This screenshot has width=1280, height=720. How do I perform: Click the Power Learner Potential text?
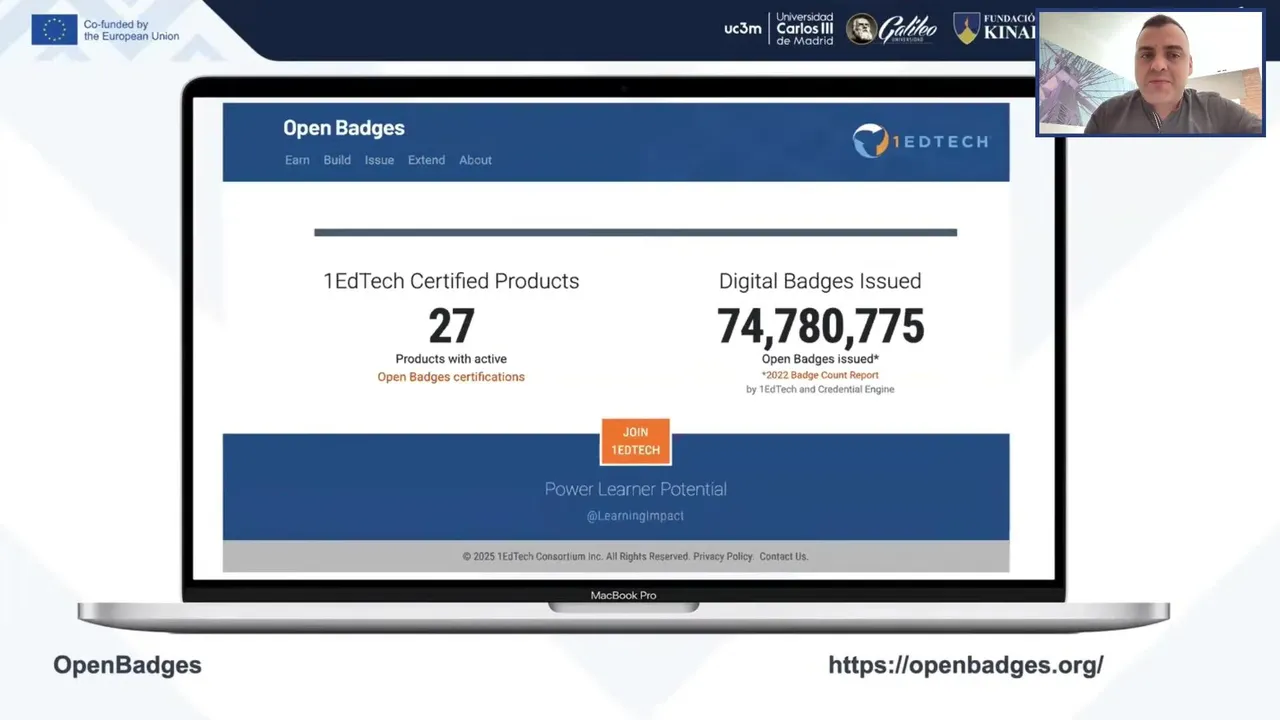[636, 489]
